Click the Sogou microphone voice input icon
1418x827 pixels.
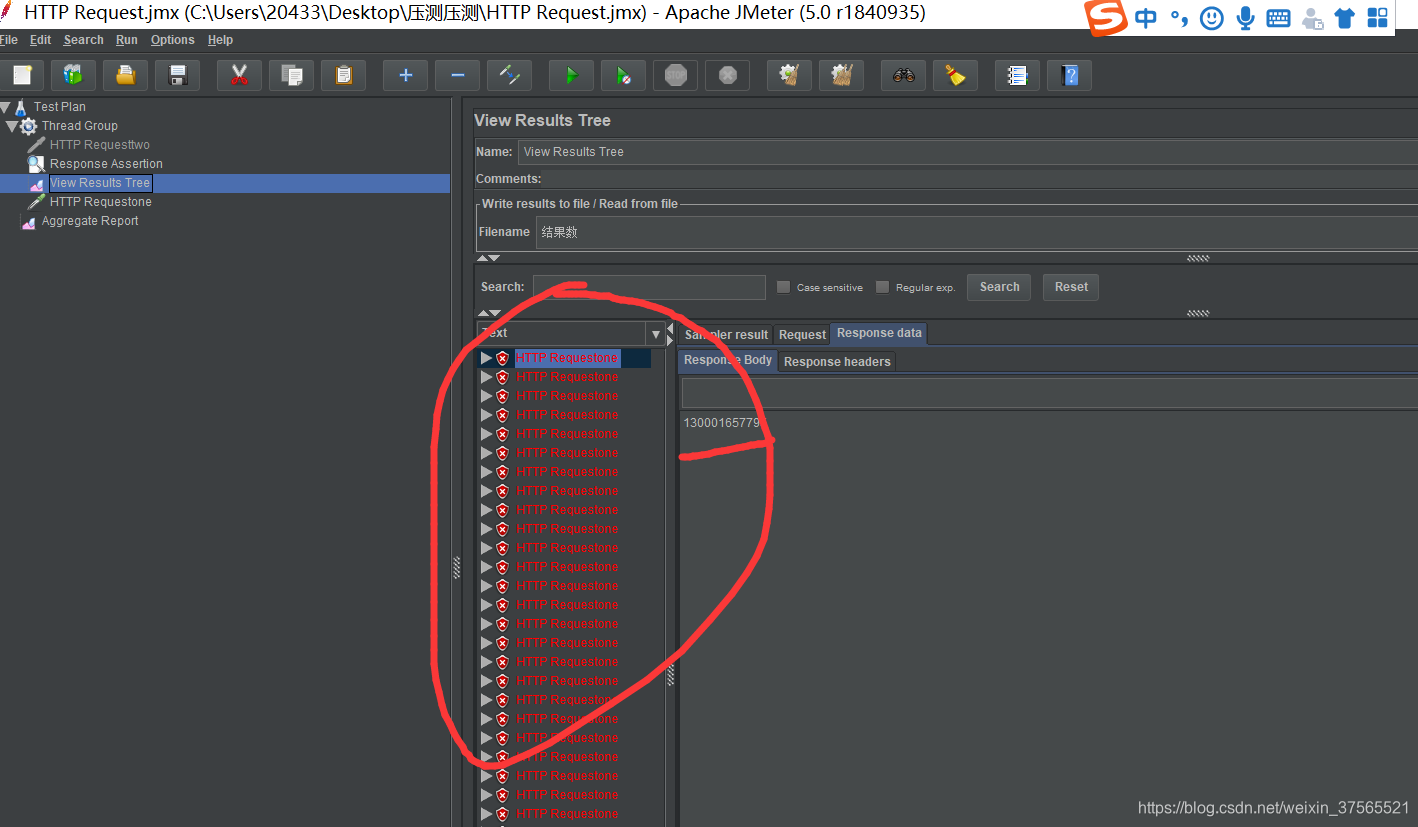tap(1245, 18)
